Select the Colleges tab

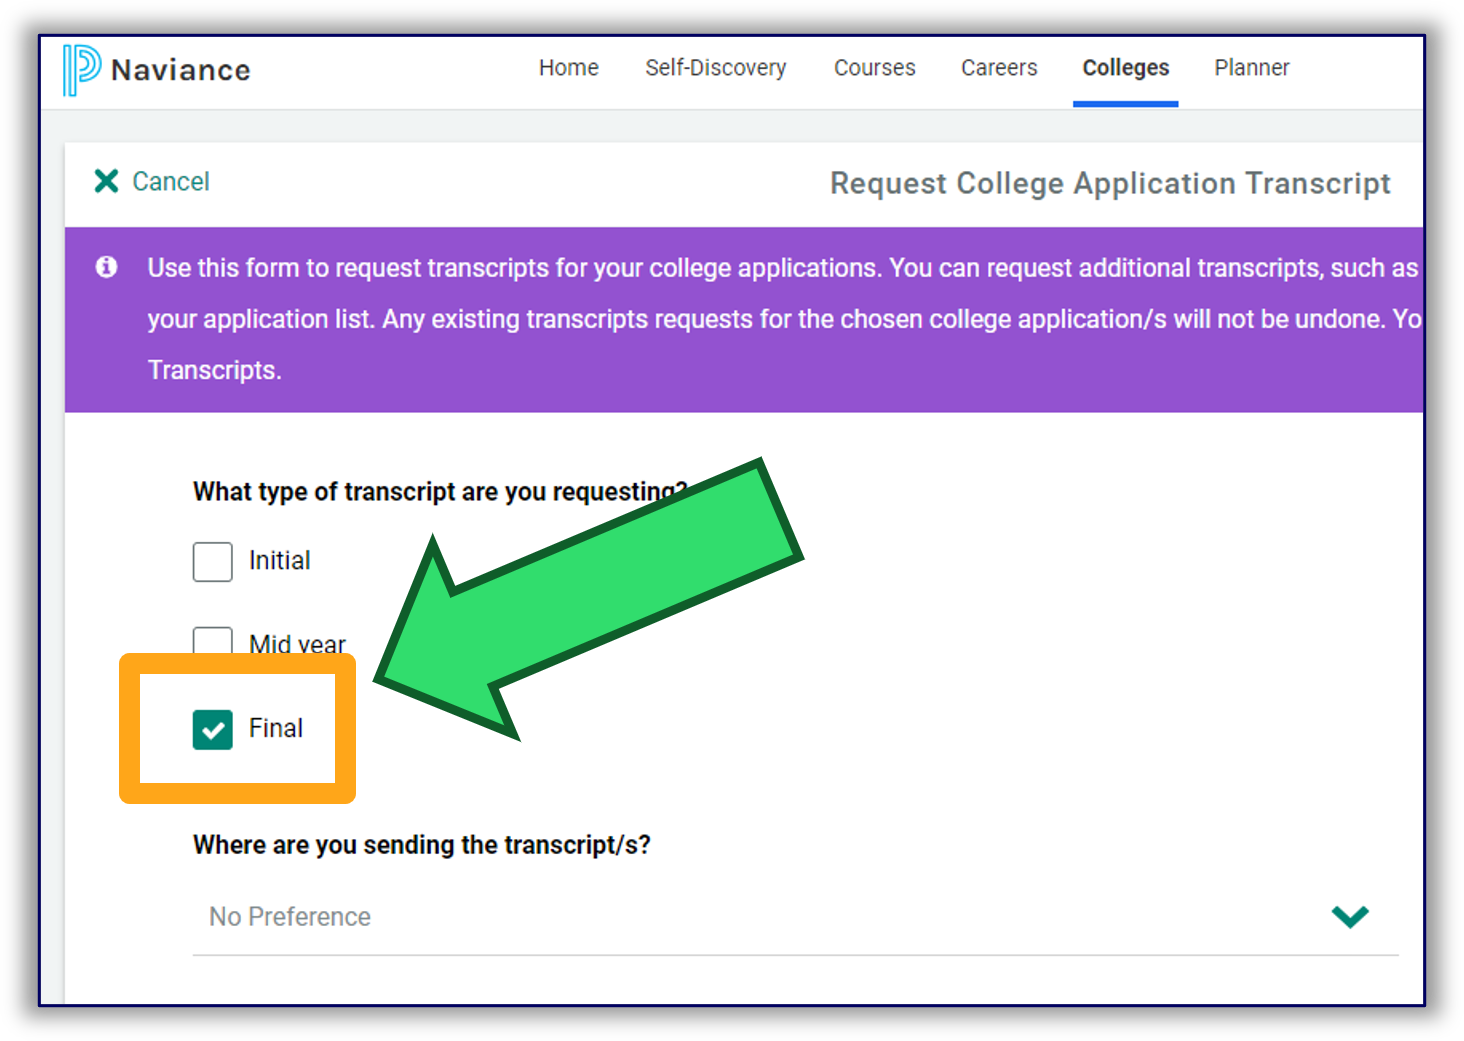coord(1125,68)
